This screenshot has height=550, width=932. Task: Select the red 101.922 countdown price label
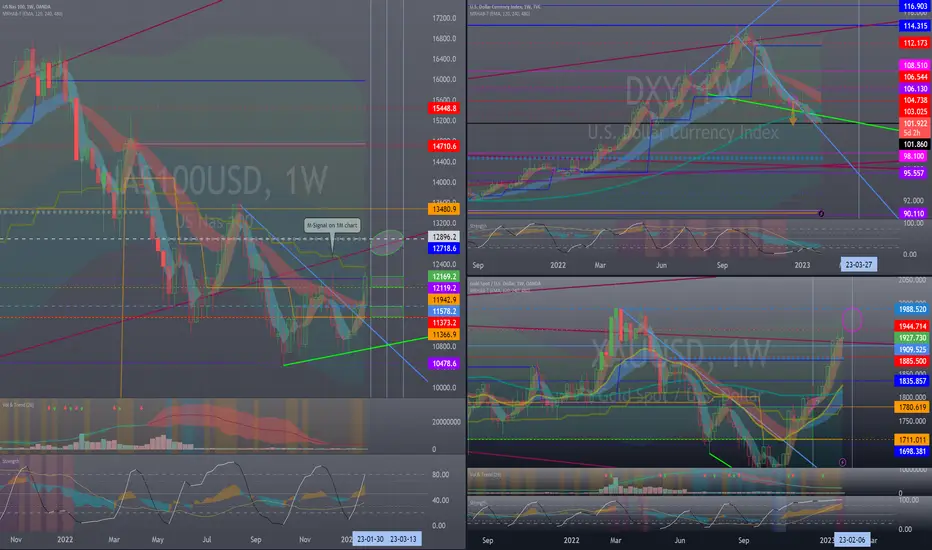(915, 128)
